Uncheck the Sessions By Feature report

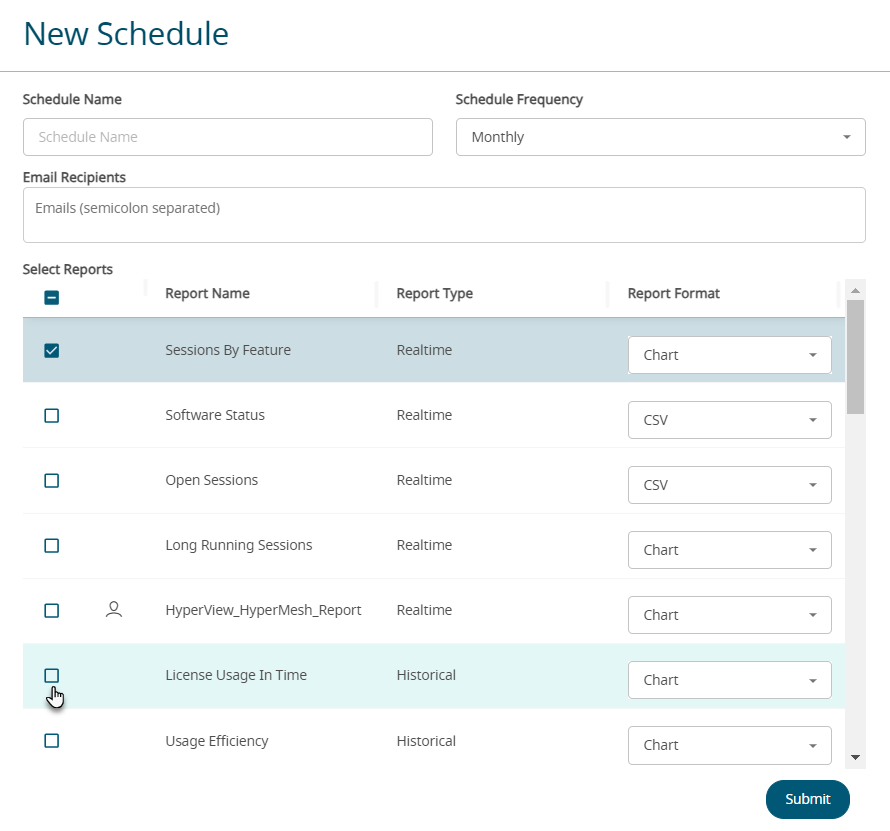point(52,350)
